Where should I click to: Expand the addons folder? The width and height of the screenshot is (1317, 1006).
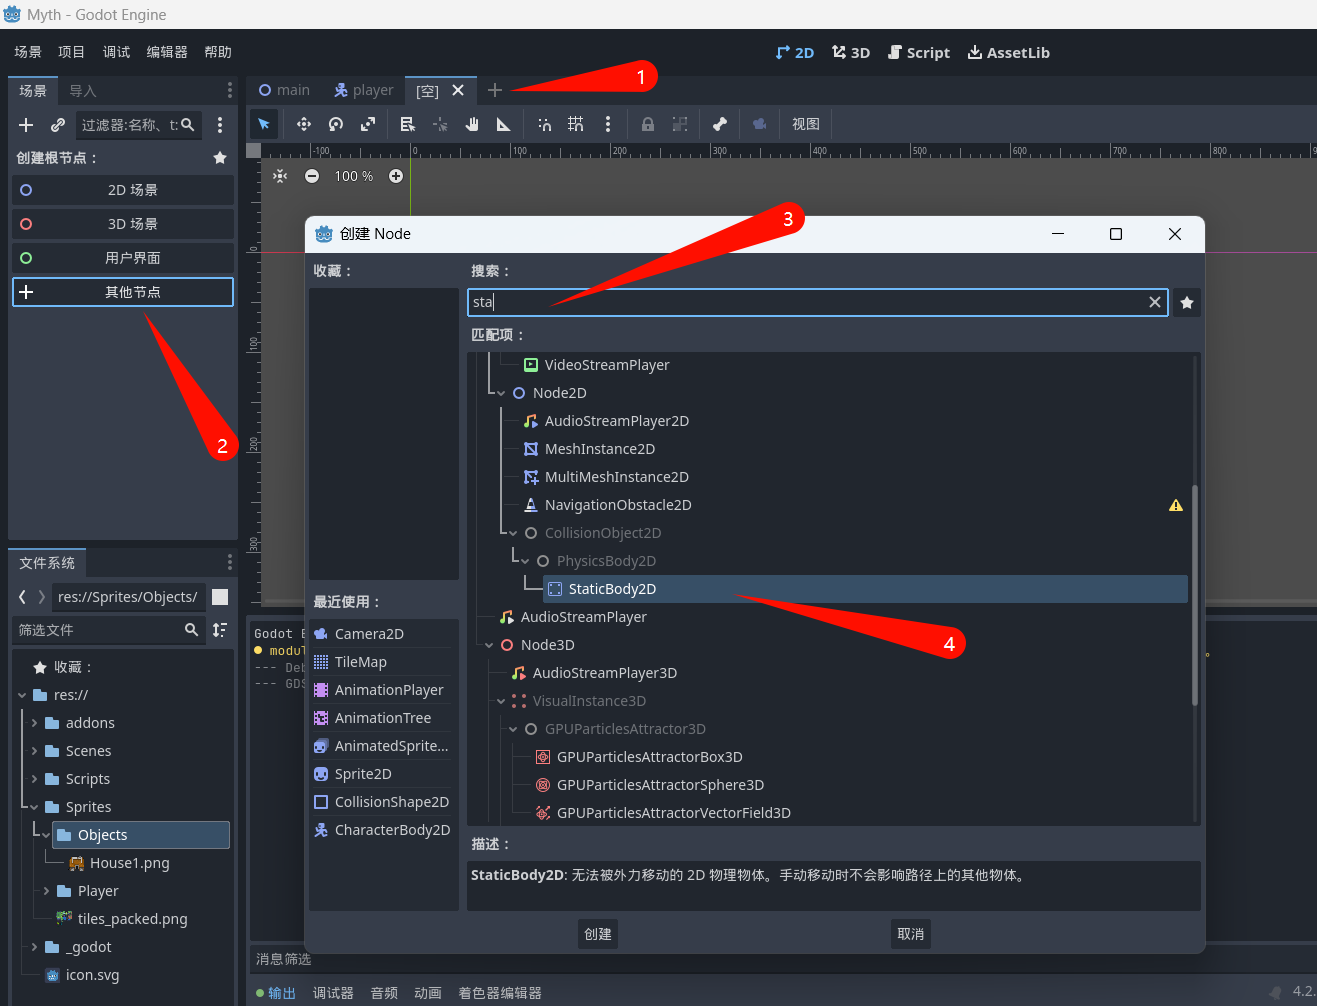click(x=35, y=723)
